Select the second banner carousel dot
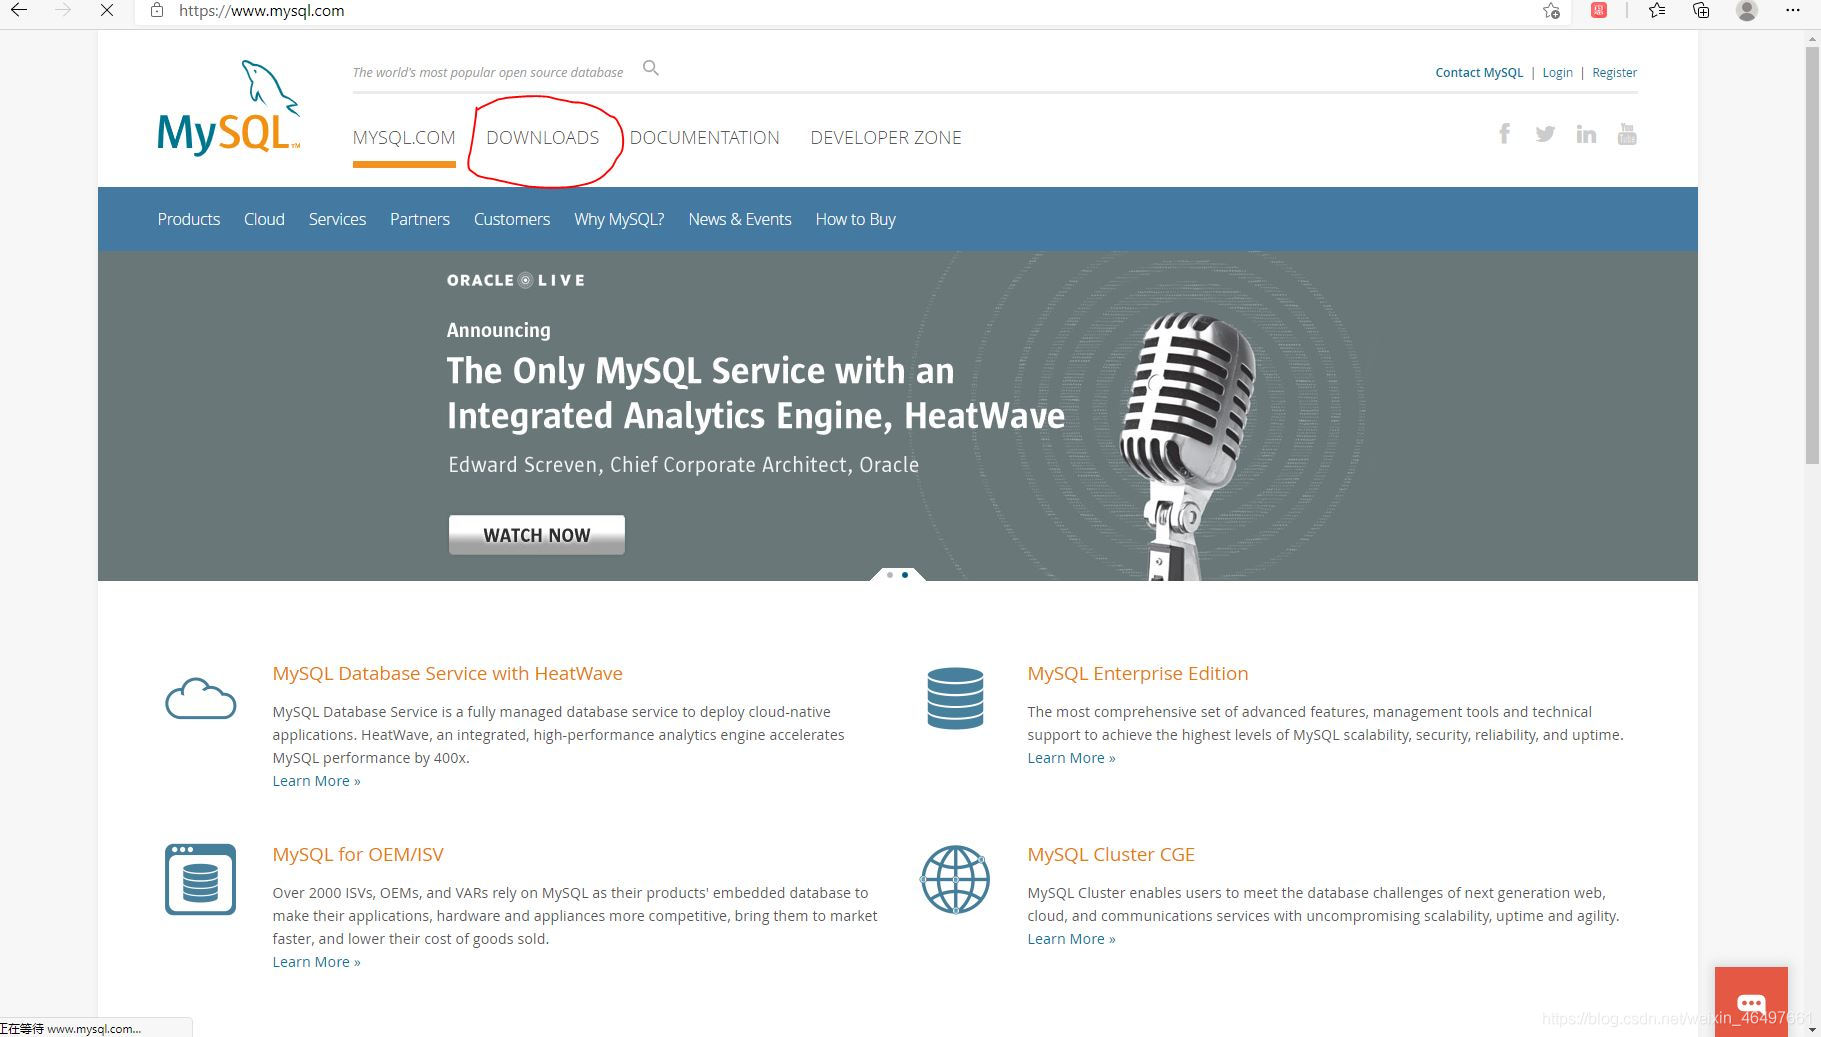Screen dimensions: 1821x1037 click(905, 575)
